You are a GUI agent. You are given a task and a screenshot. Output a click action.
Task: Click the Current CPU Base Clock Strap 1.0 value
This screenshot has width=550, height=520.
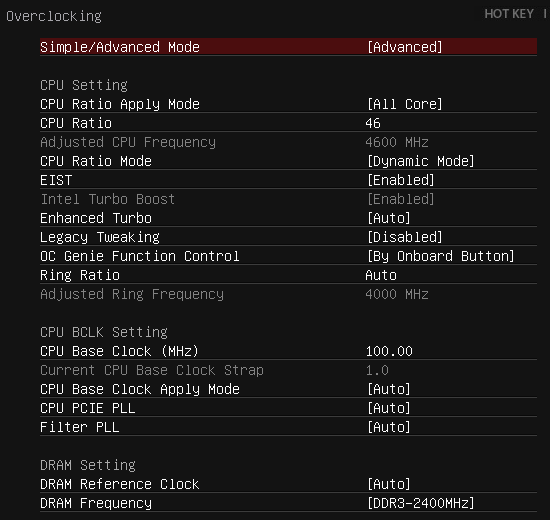pos(377,370)
